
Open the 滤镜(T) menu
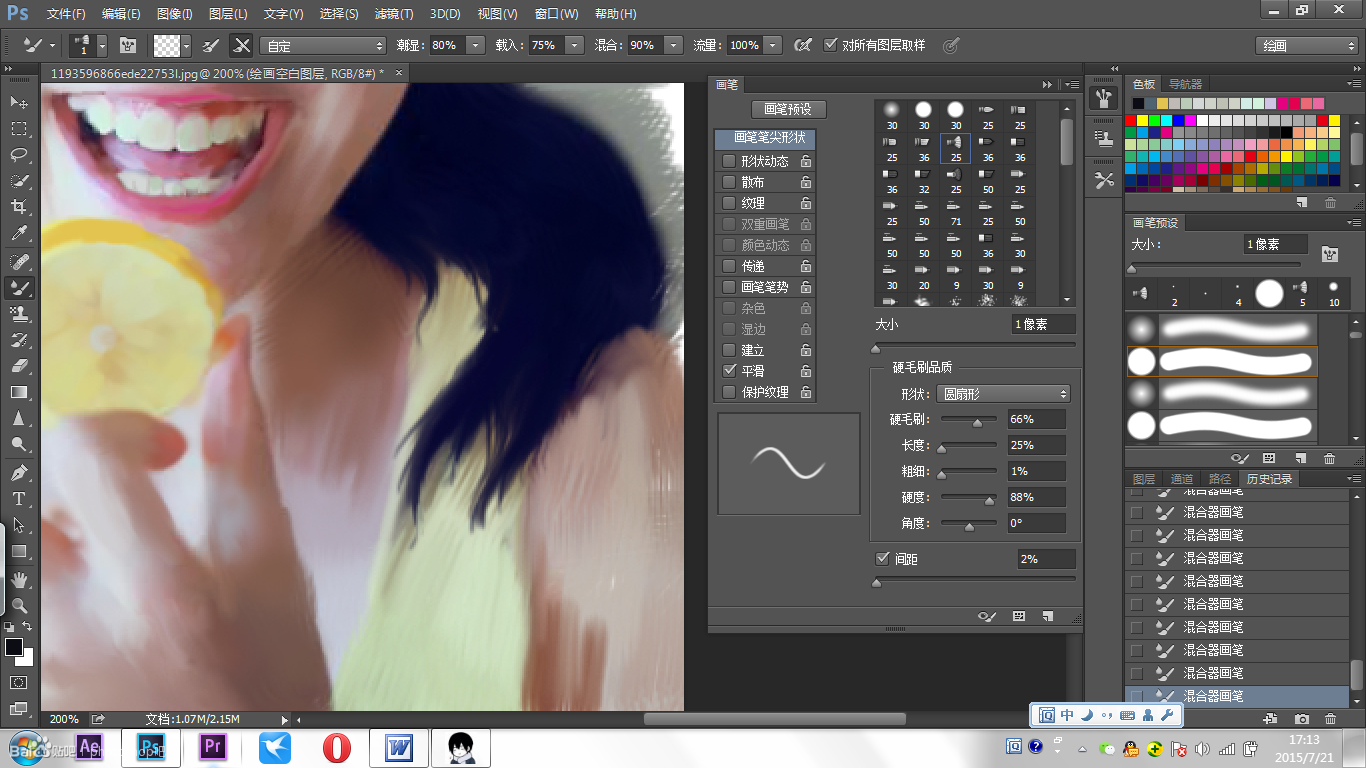coord(393,14)
